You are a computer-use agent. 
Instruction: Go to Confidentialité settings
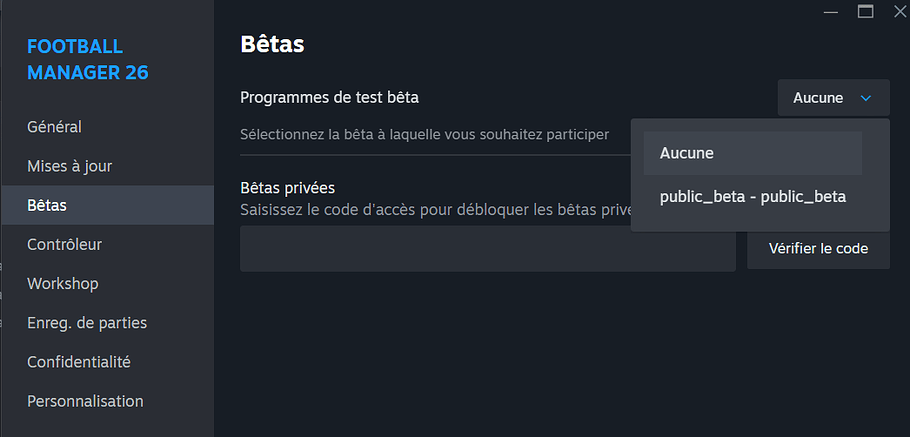[79, 361]
